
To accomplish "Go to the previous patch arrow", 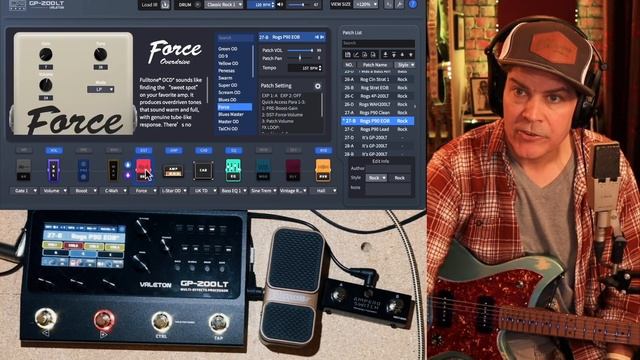I will 317,37.
